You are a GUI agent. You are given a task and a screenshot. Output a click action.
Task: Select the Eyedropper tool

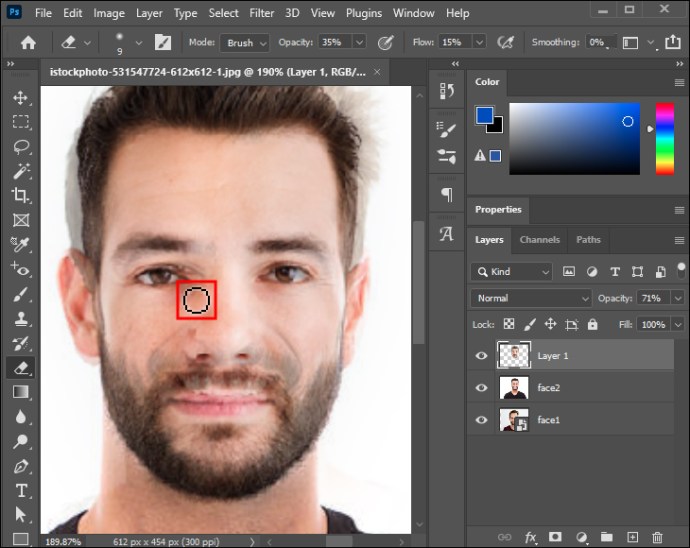(21, 244)
